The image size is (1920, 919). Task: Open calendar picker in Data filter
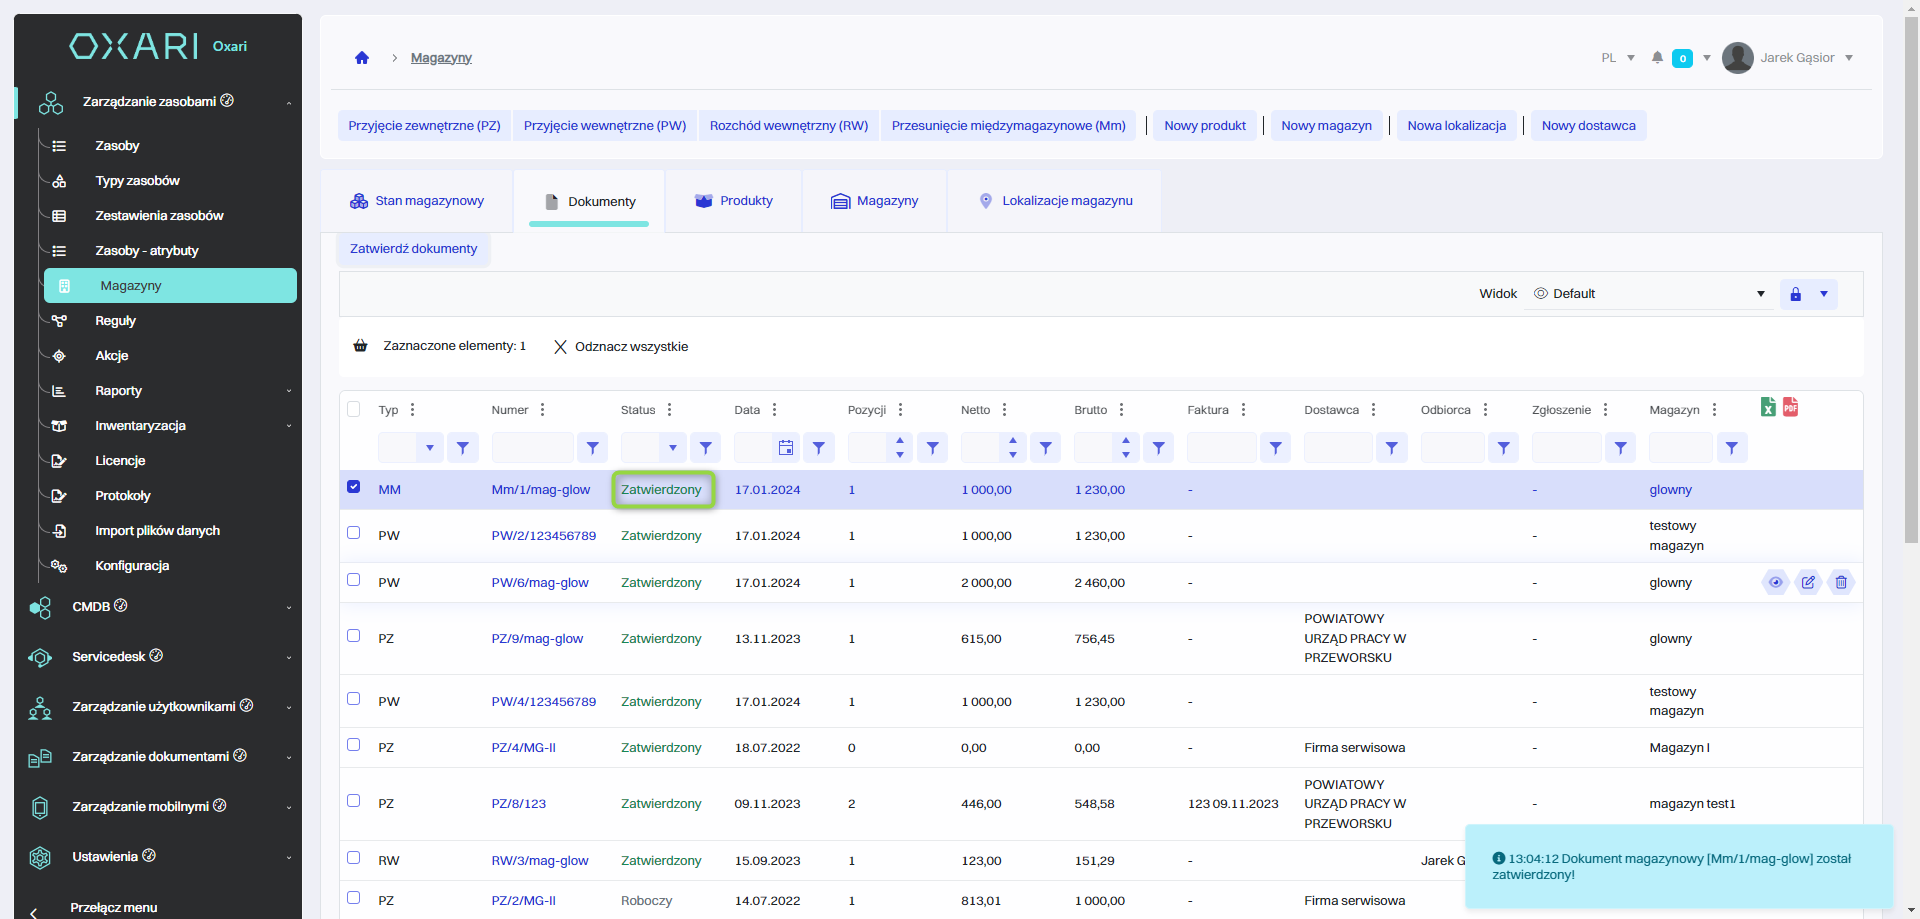click(786, 448)
